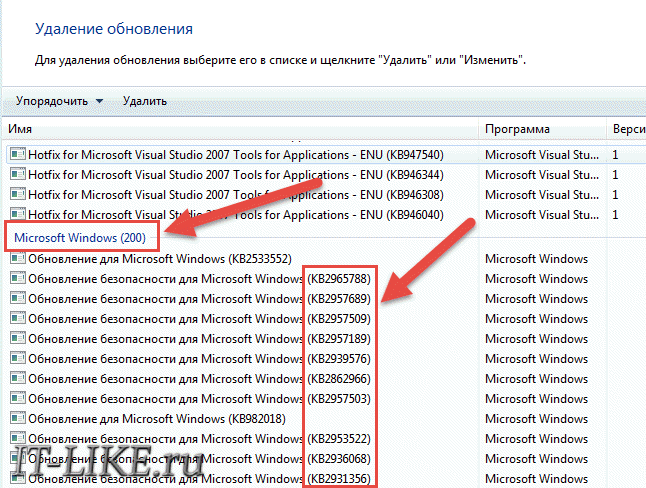Sort list by the Имя column header
The width and height of the screenshot is (646, 488).
(240, 129)
